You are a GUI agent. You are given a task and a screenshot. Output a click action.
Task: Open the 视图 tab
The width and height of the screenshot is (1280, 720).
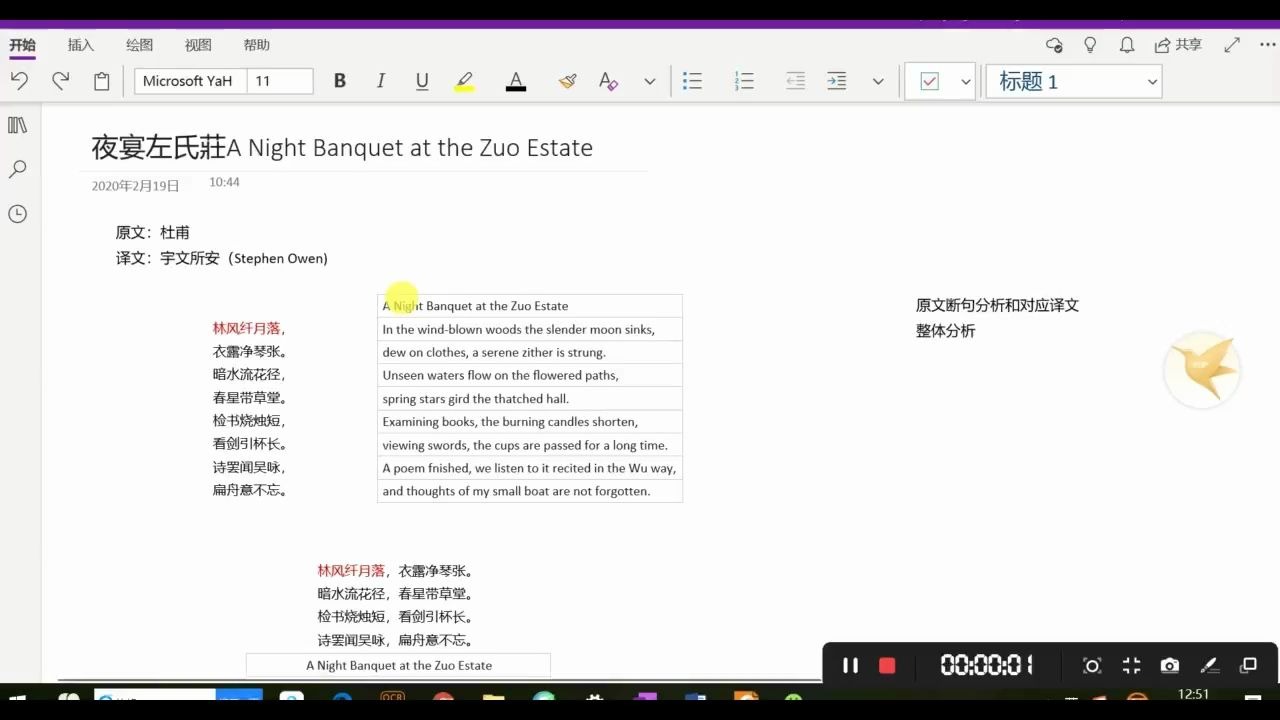[198, 45]
